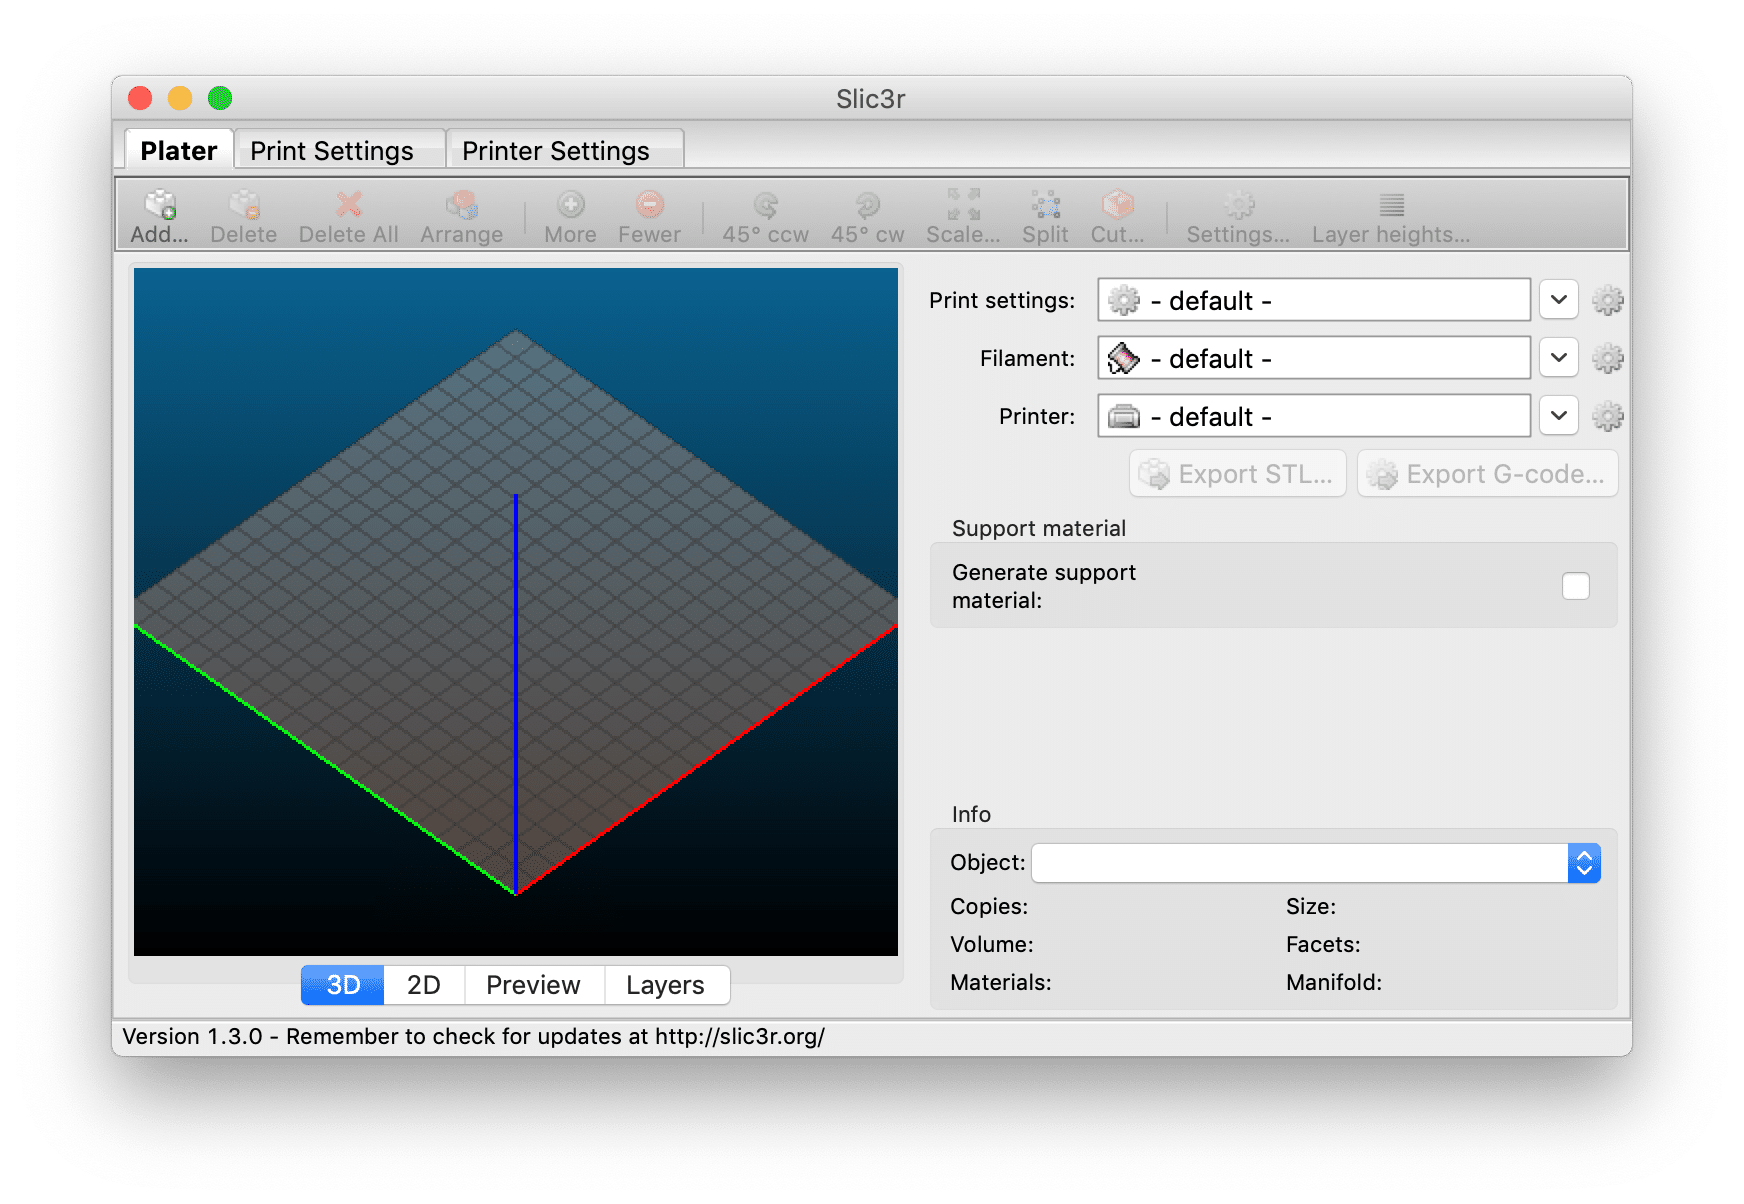Edit filament preset via gear icon

click(x=1607, y=358)
